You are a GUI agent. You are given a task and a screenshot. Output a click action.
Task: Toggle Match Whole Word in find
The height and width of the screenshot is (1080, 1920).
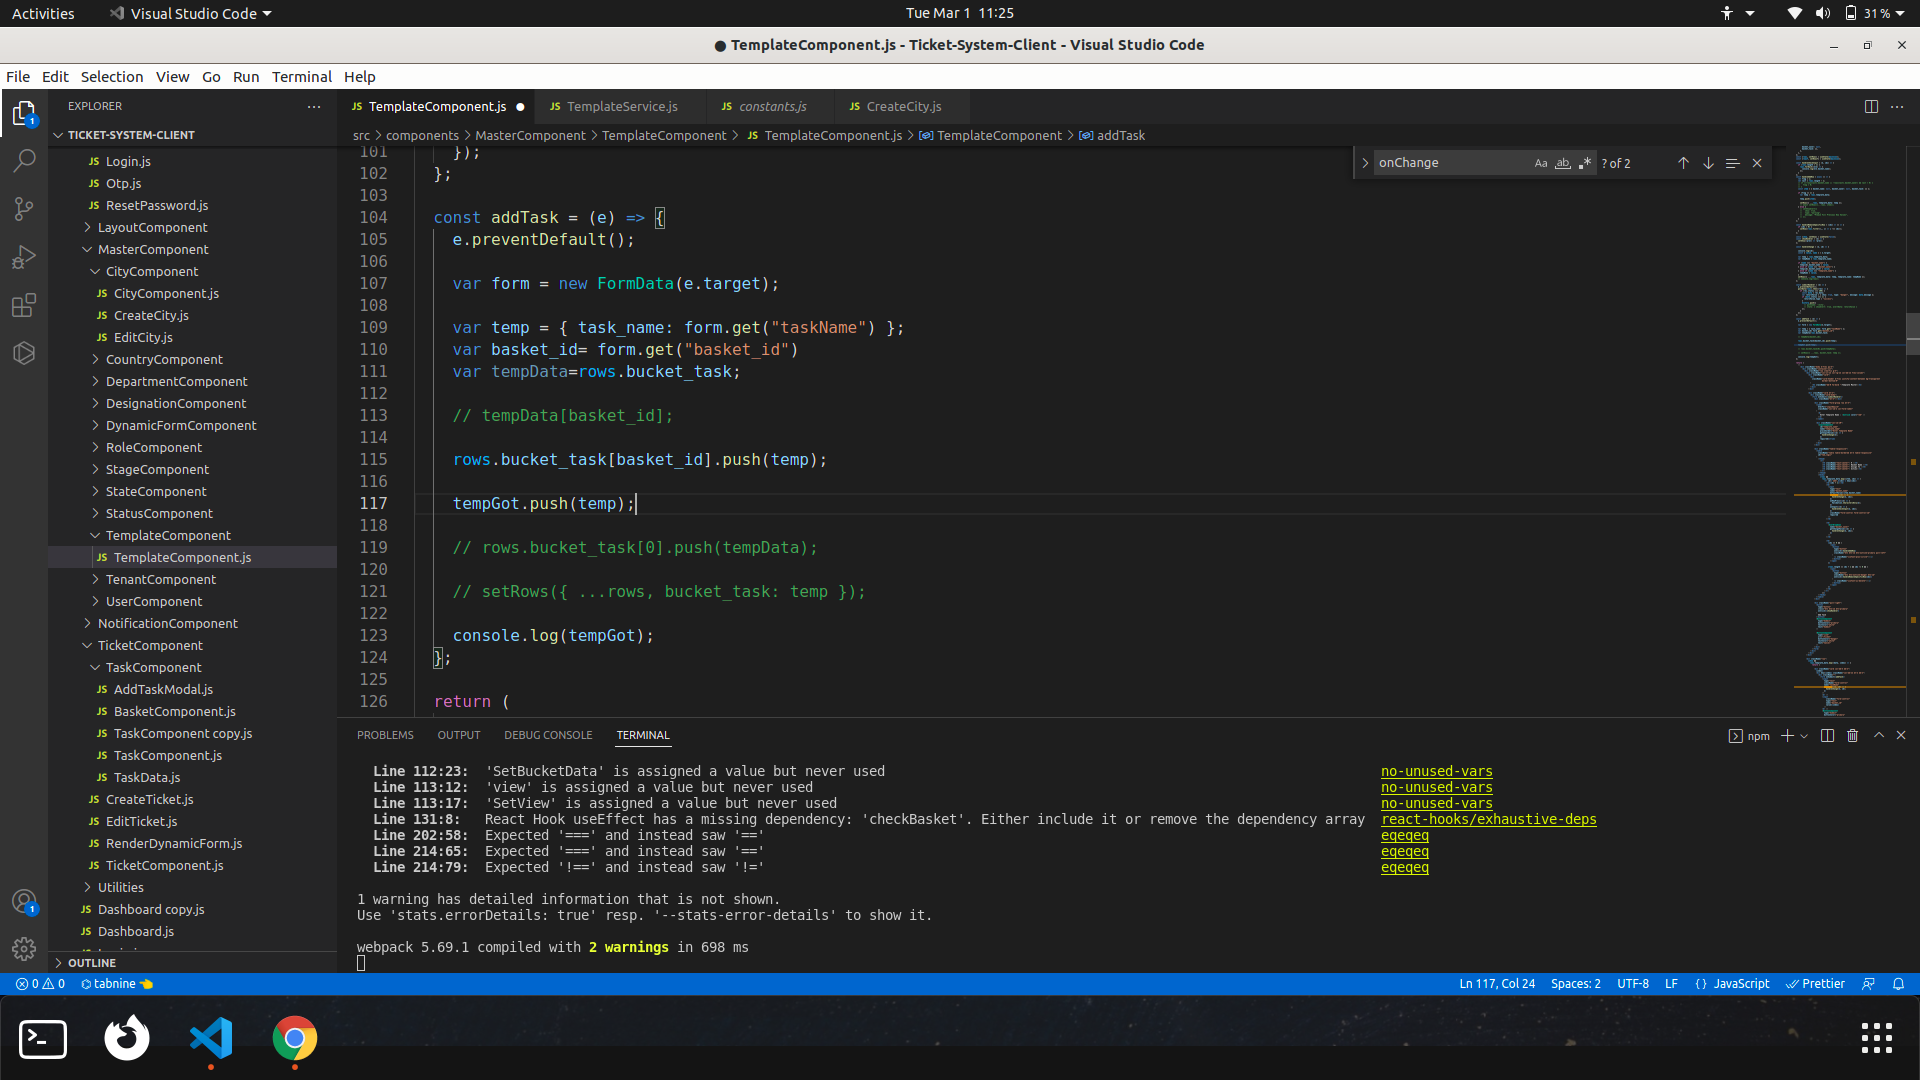1563,163
